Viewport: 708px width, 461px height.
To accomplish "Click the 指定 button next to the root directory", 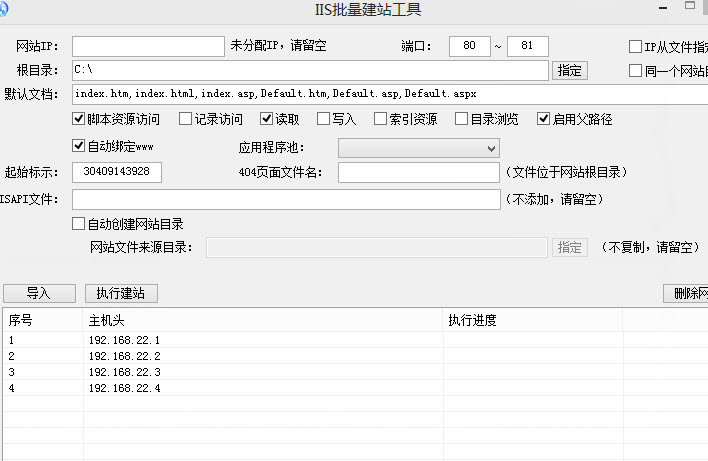I will point(569,70).
